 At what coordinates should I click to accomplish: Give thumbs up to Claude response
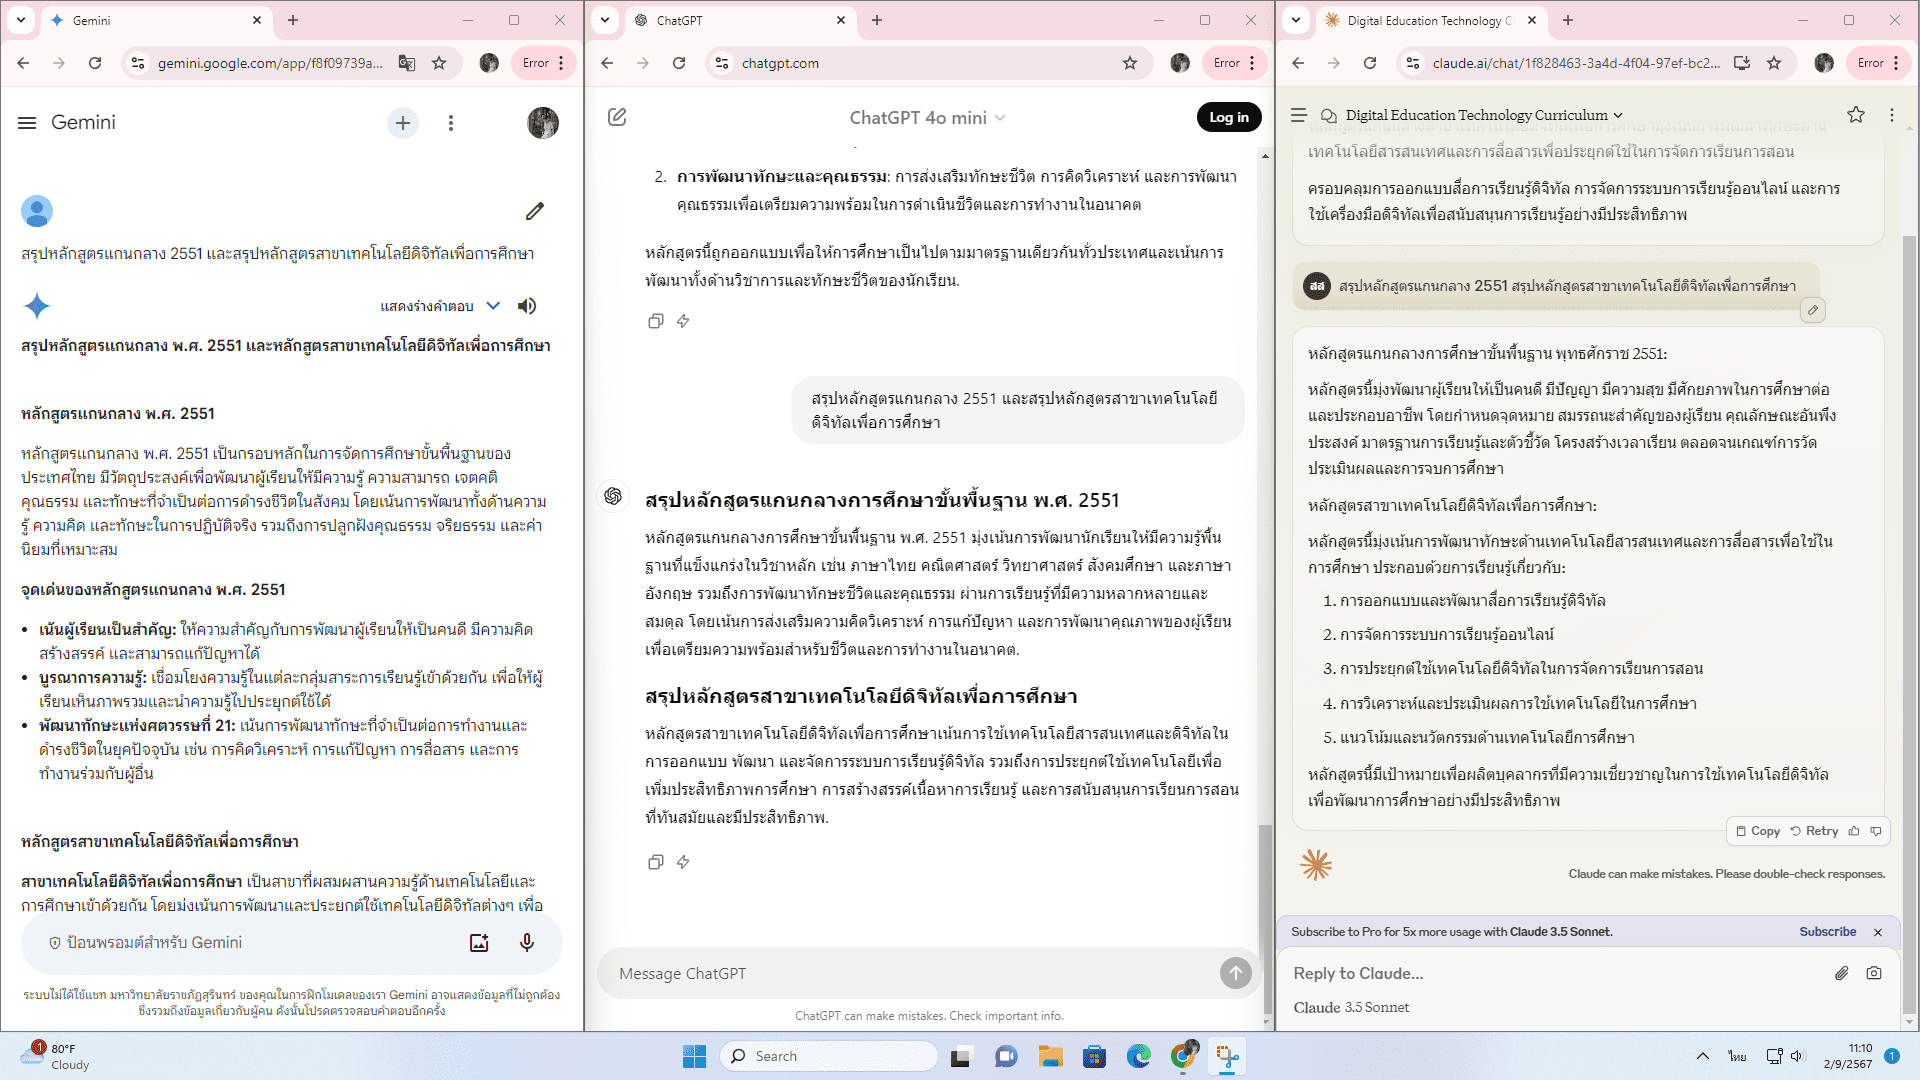1854,831
